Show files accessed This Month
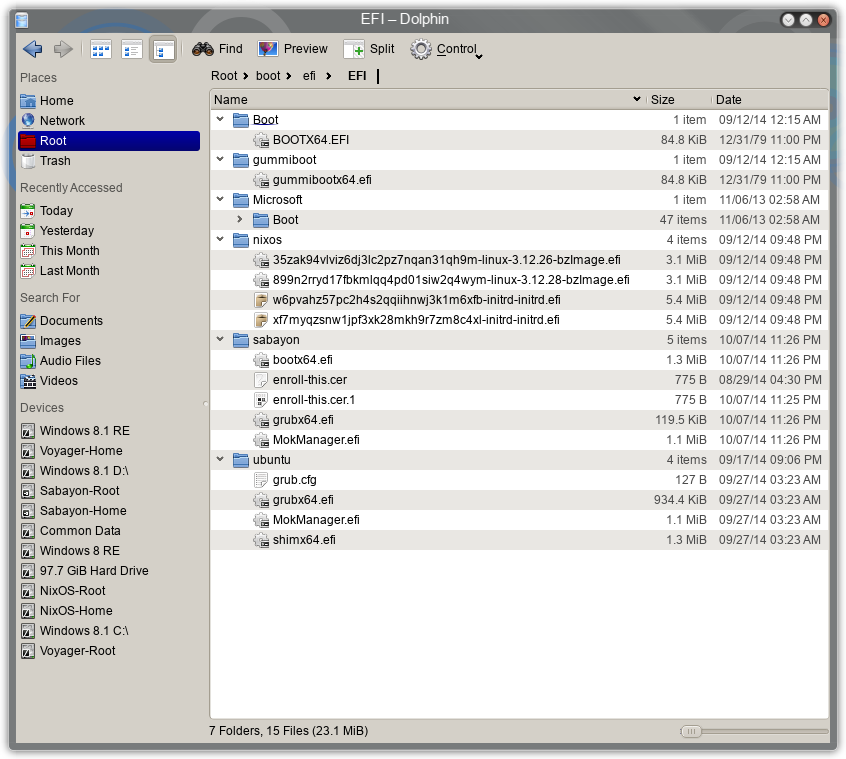 point(109,251)
